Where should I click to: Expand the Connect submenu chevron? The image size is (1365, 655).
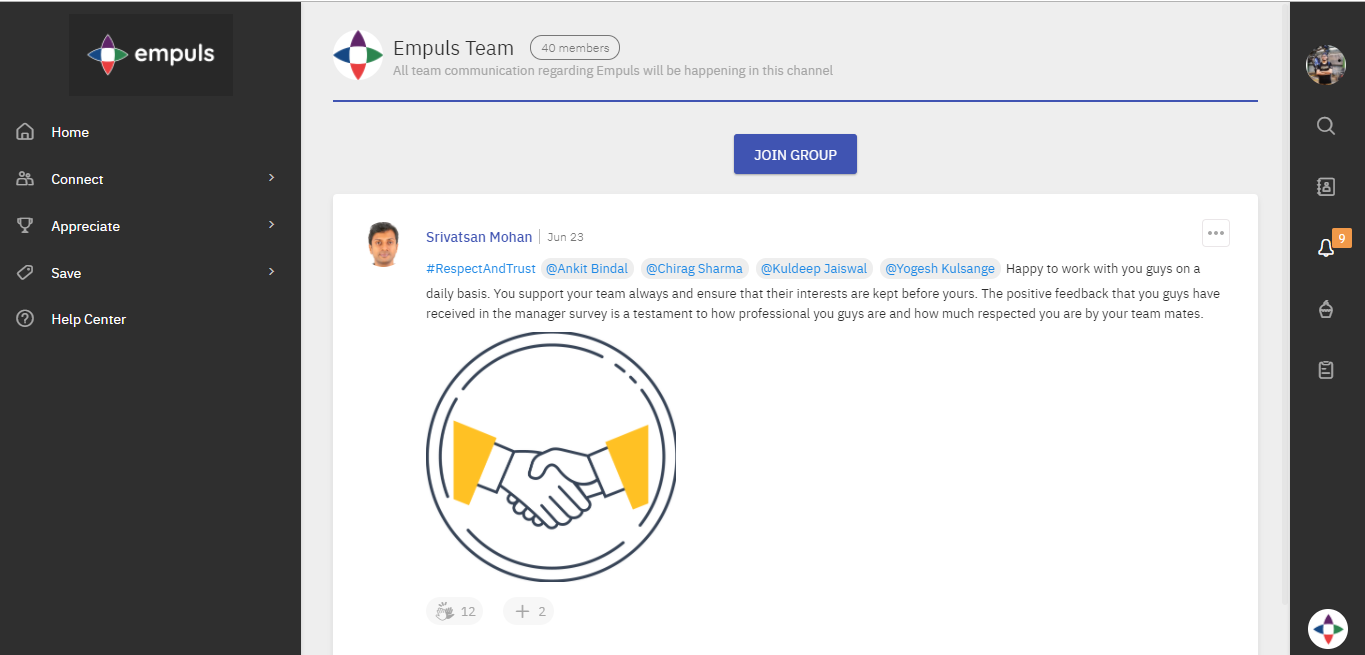[x=271, y=178]
